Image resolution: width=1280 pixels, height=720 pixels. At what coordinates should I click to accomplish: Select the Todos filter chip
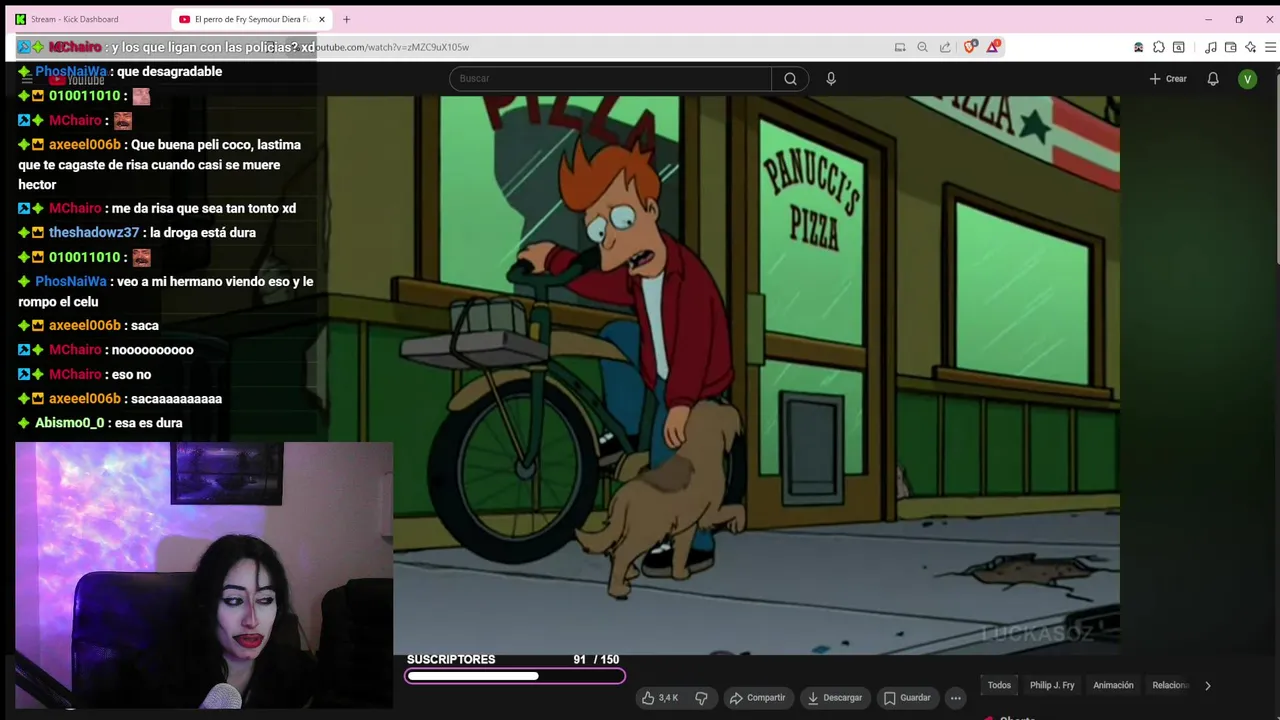[x=999, y=685]
